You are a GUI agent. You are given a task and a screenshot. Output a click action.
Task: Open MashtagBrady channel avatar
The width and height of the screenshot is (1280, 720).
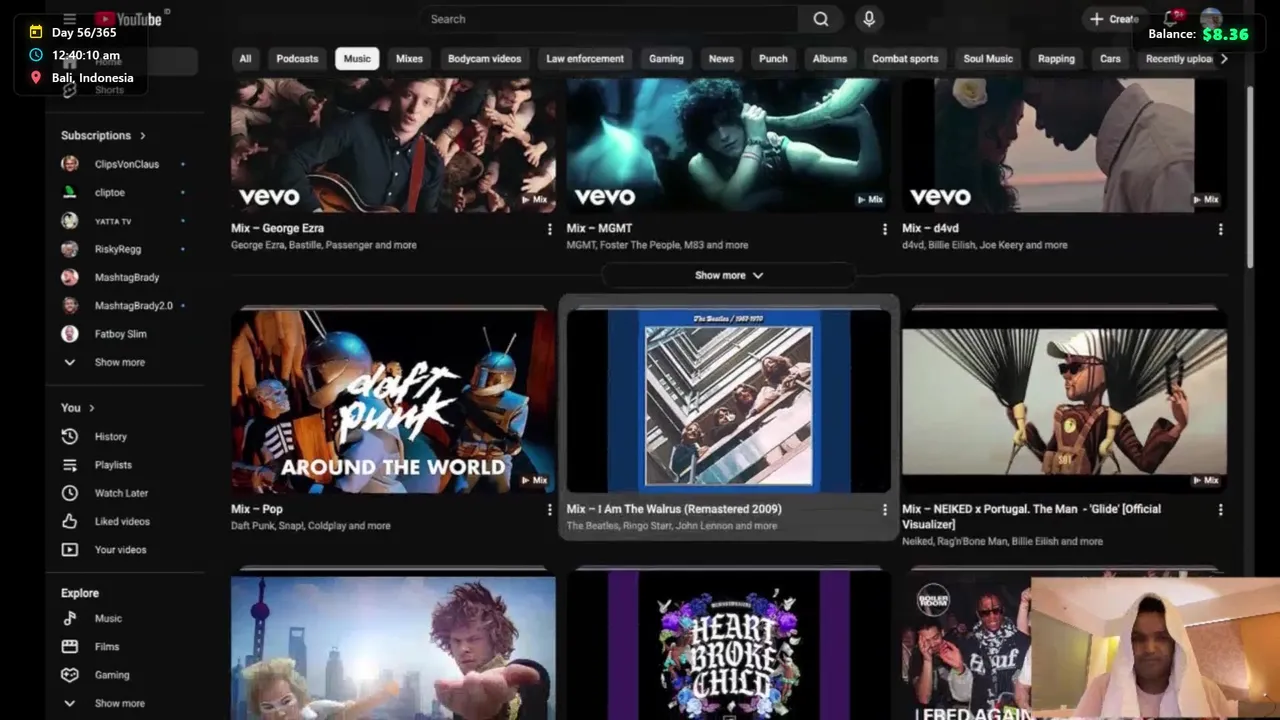pyautogui.click(x=70, y=277)
